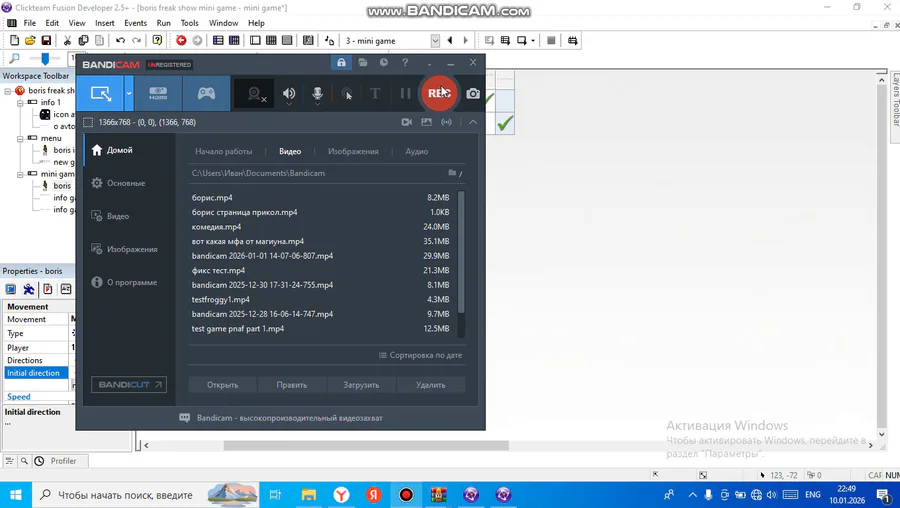Click image icon in Bandicam status row
The image size is (900, 508).
[426, 122]
